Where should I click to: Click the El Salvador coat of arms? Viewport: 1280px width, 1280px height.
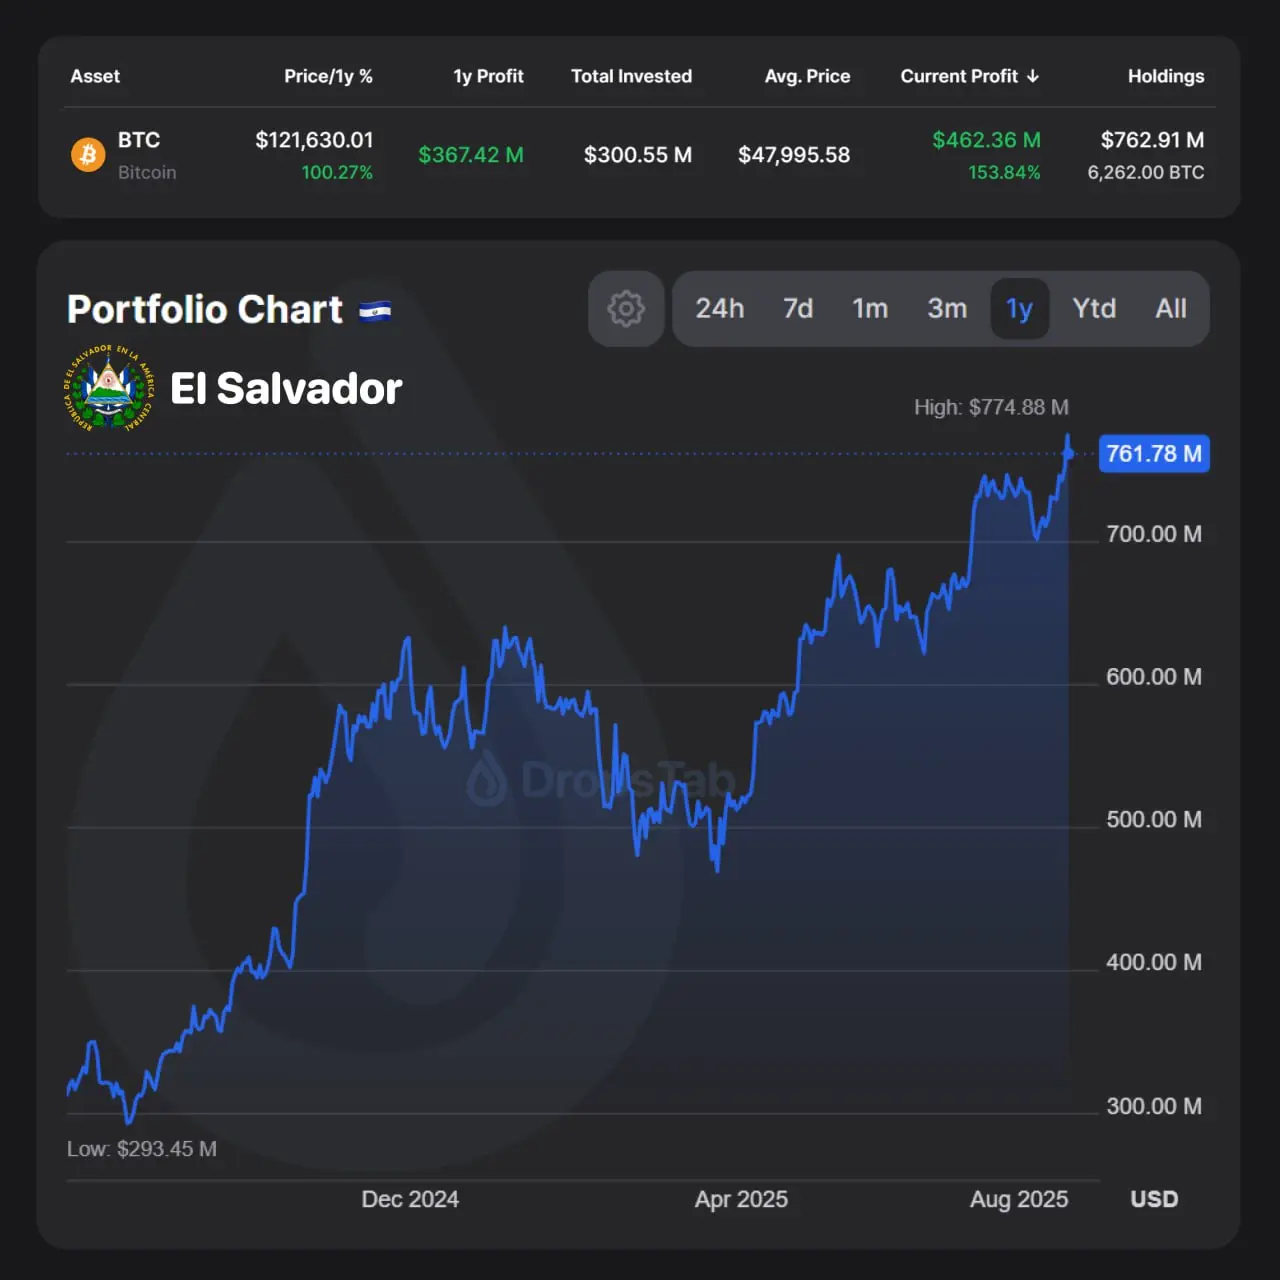point(110,388)
